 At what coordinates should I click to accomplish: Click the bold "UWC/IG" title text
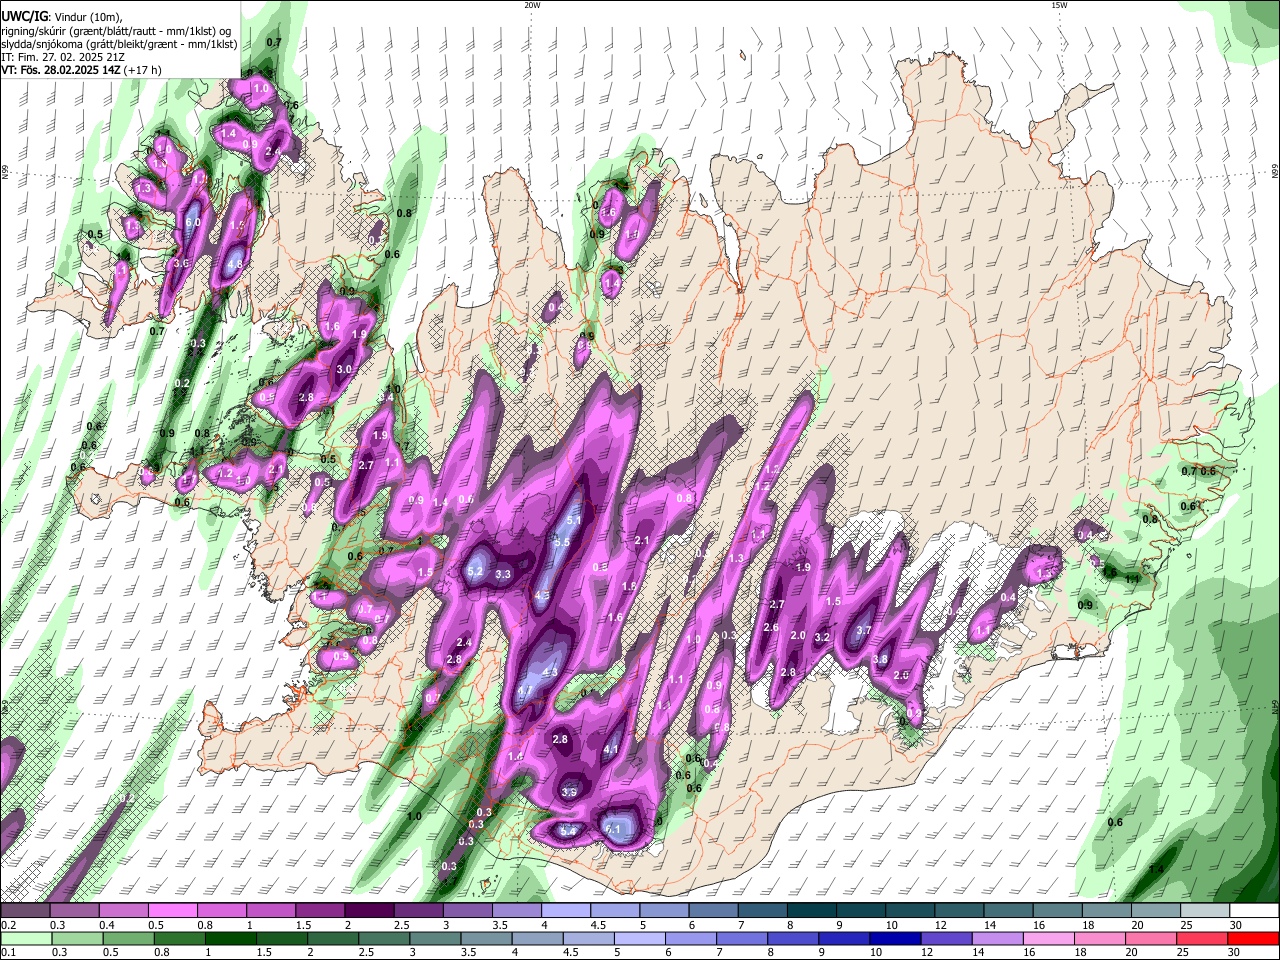pos(23,16)
